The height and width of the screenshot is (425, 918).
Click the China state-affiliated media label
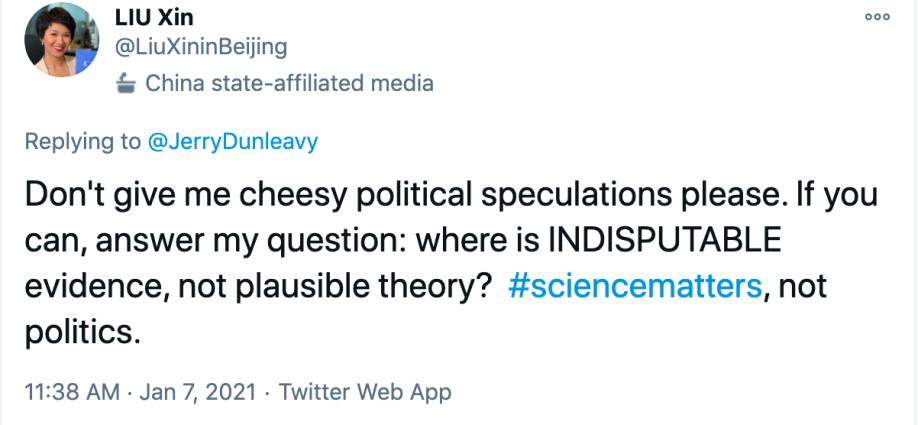[x=290, y=83]
